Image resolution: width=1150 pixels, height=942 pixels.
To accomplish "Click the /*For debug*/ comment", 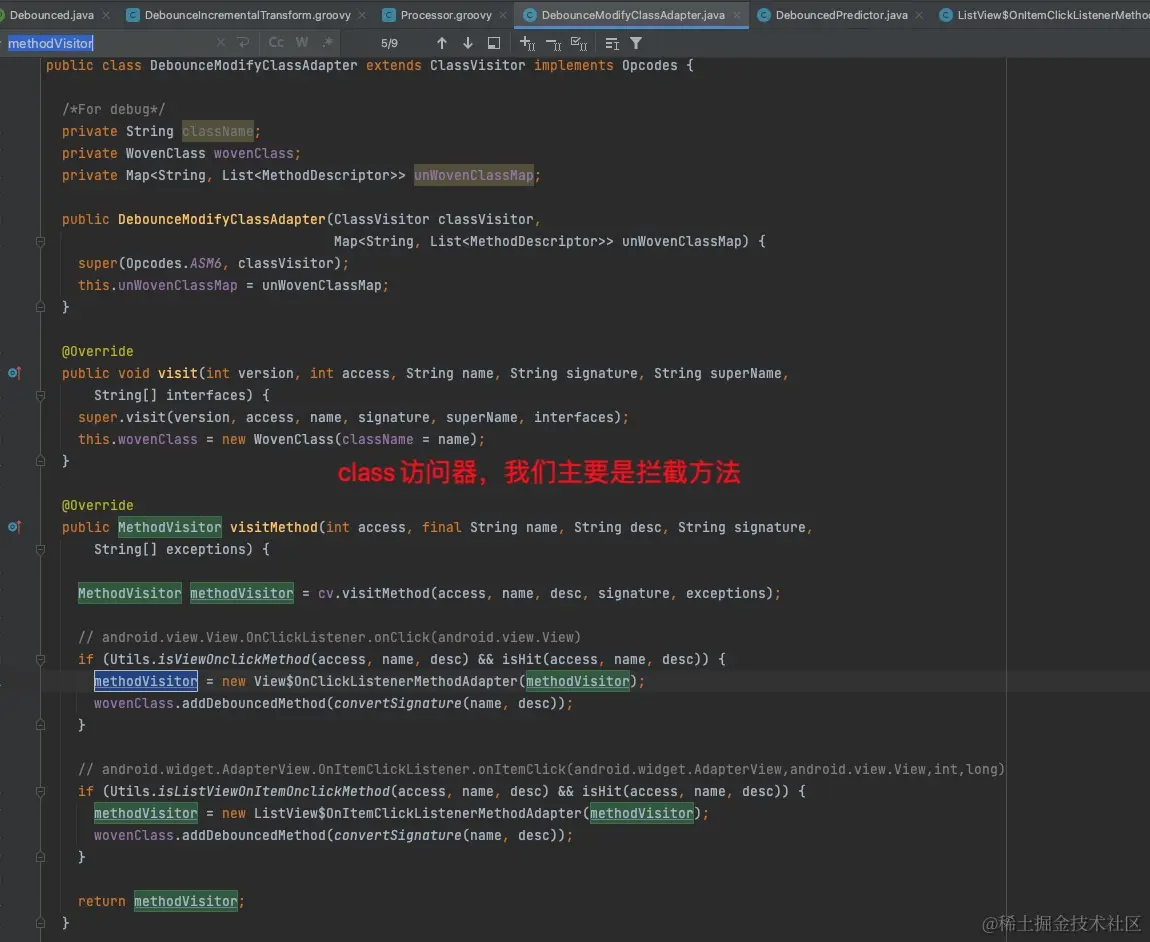I will [x=114, y=109].
